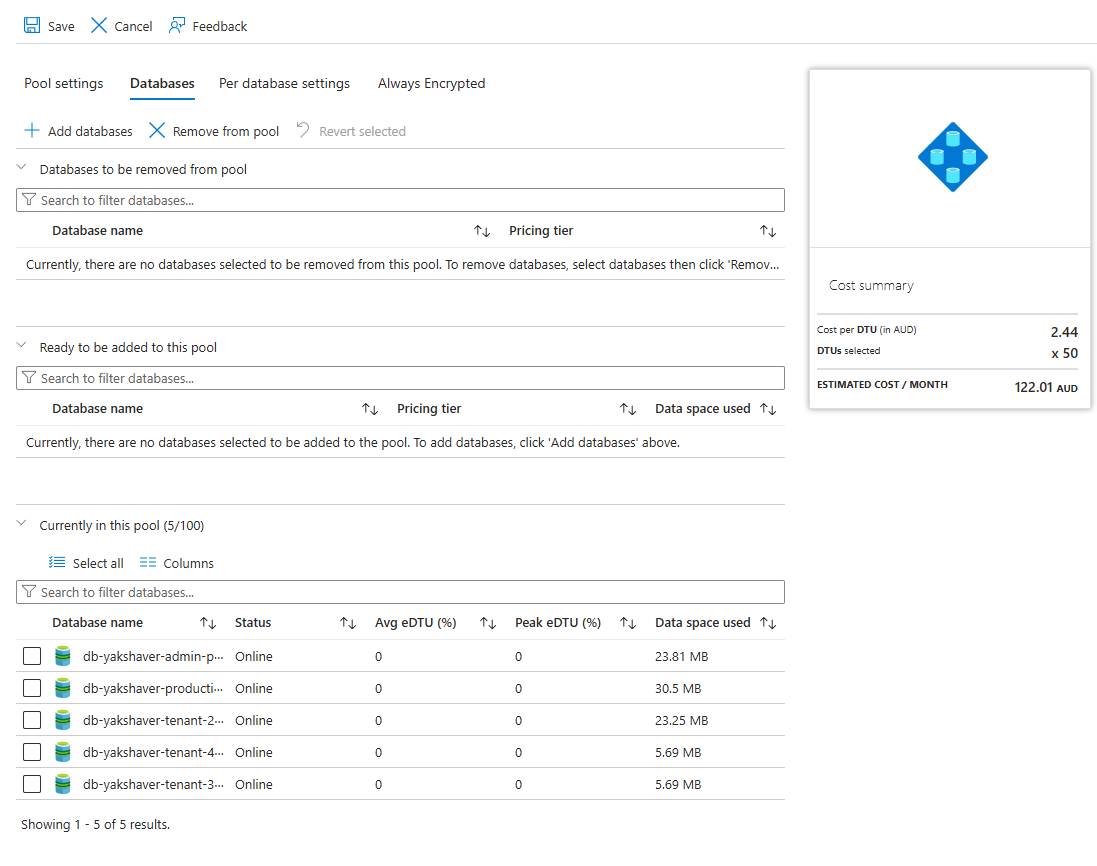1097x866 pixels.
Task: Switch to the Pool settings tab
Action: point(64,84)
